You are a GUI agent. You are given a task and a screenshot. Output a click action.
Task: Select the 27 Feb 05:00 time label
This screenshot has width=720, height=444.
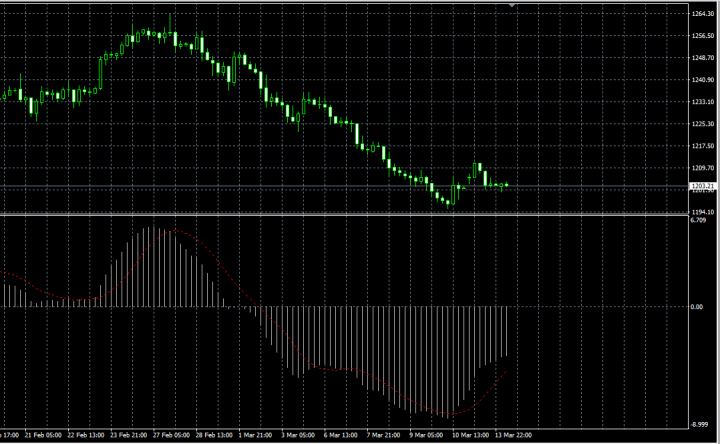coord(173,436)
